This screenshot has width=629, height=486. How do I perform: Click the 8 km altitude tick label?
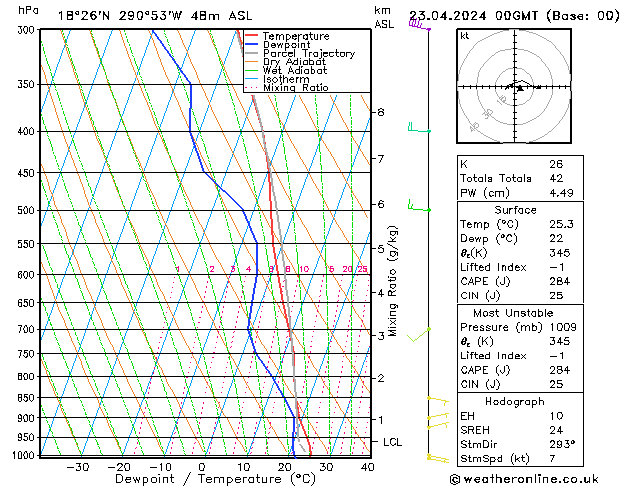(381, 112)
